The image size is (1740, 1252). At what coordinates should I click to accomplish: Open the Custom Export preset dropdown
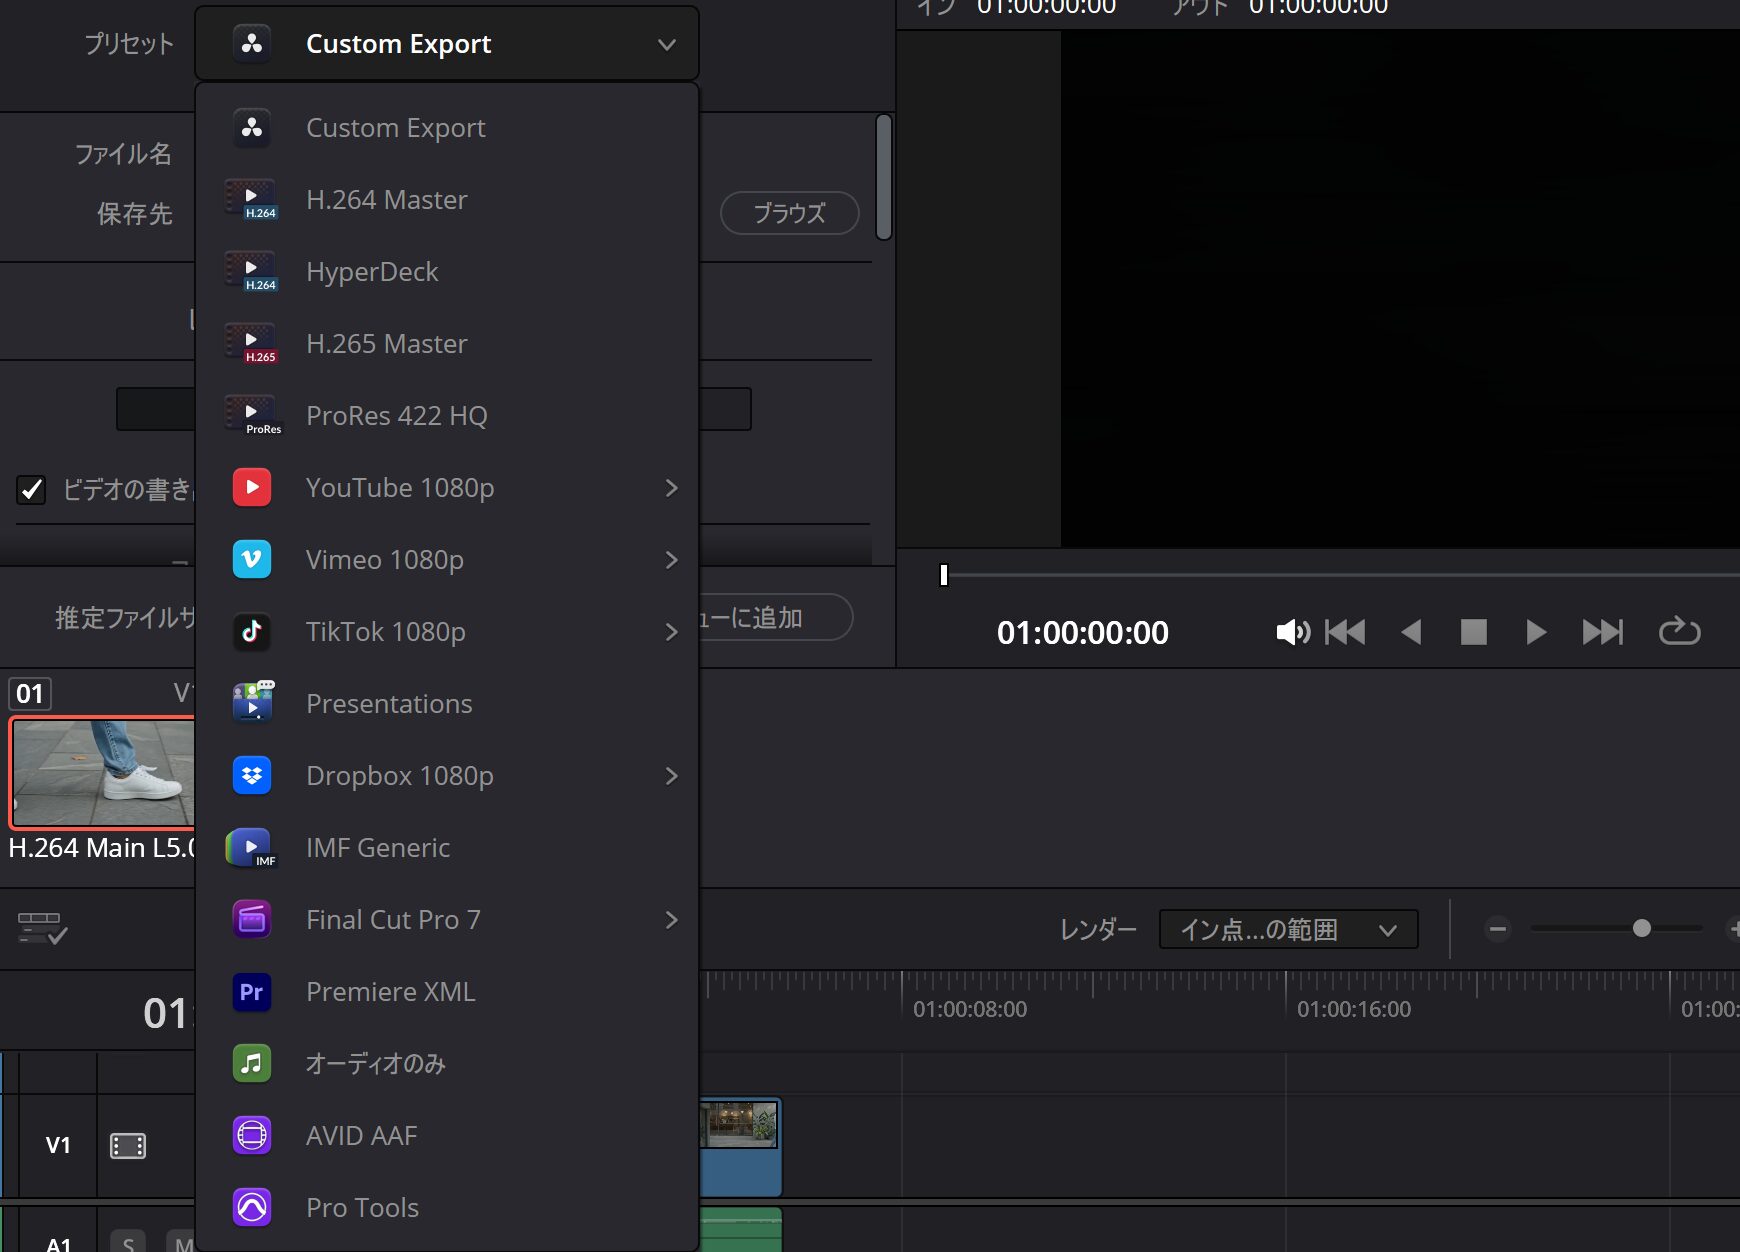pyautogui.click(x=446, y=44)
